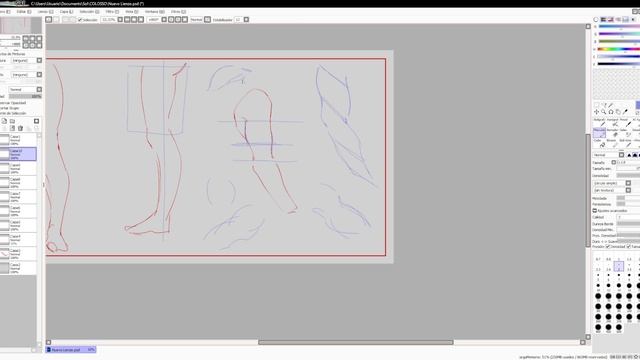Open the Filtro menu
Image resolution: width=640 pixels, height=360 pixels.
(x=112, y=12)
